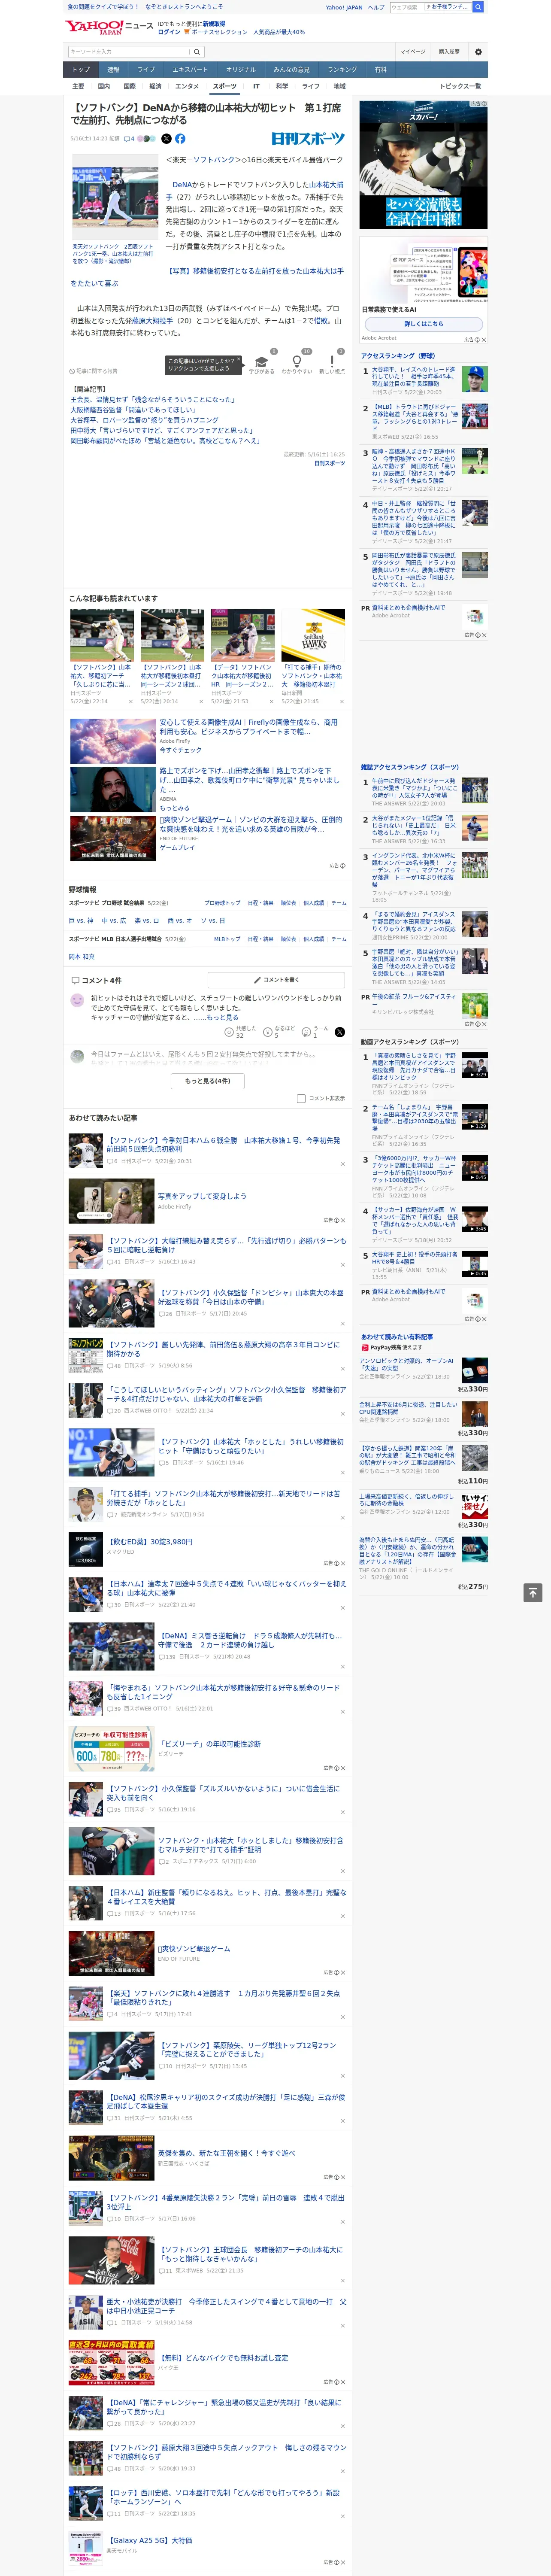
Task: Open the エキスパート tab
Action: (190, 70)
